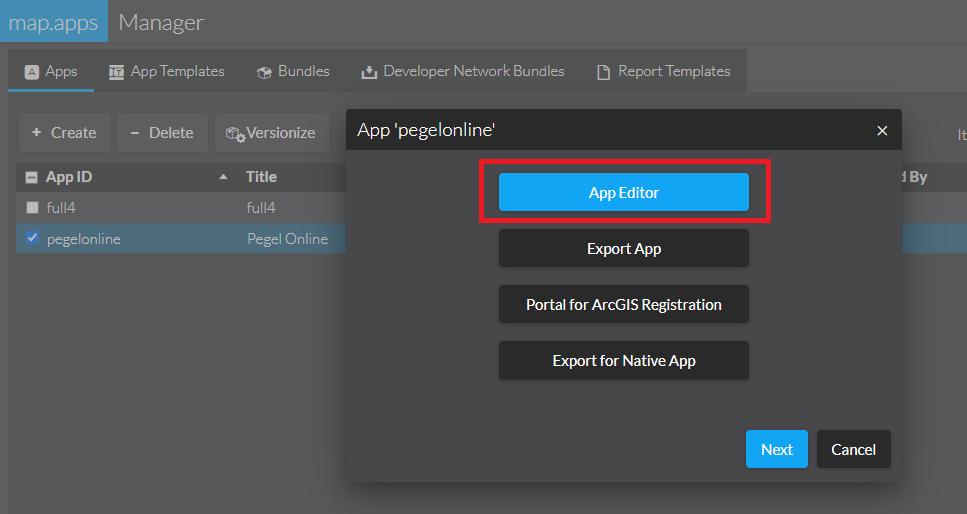Select Portal for ArcGIS Registration
The width and height of the screenshot is (967, 514).
pos(623,304)
